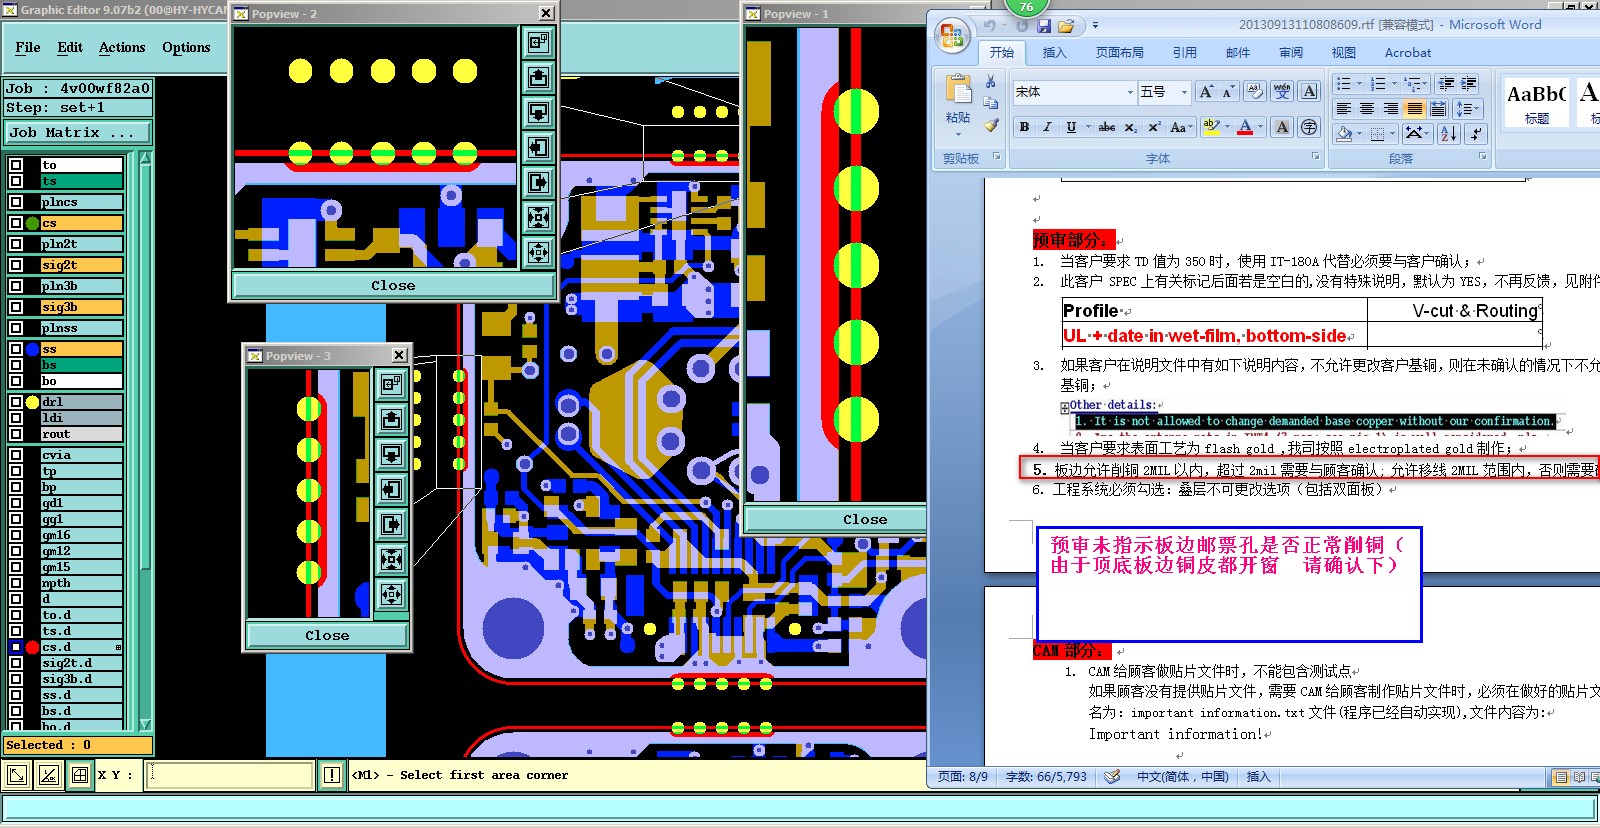Click the Justify alignment icon
The width and height of the screenshot is (1600, 828).
pyautogui.click(x=1414, y=108)
